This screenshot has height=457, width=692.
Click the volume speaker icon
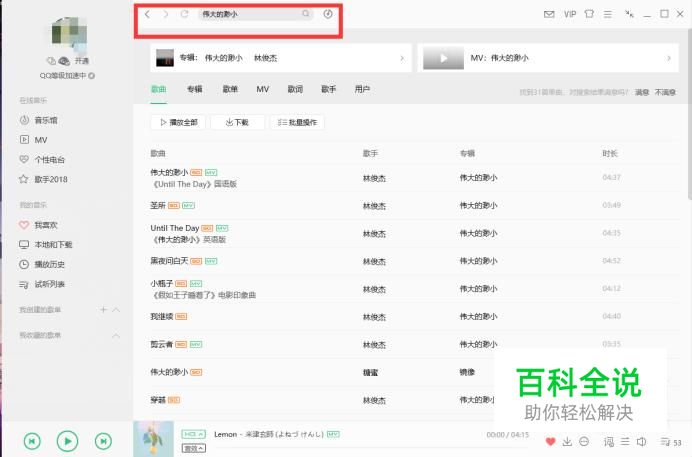click(641, 441)
